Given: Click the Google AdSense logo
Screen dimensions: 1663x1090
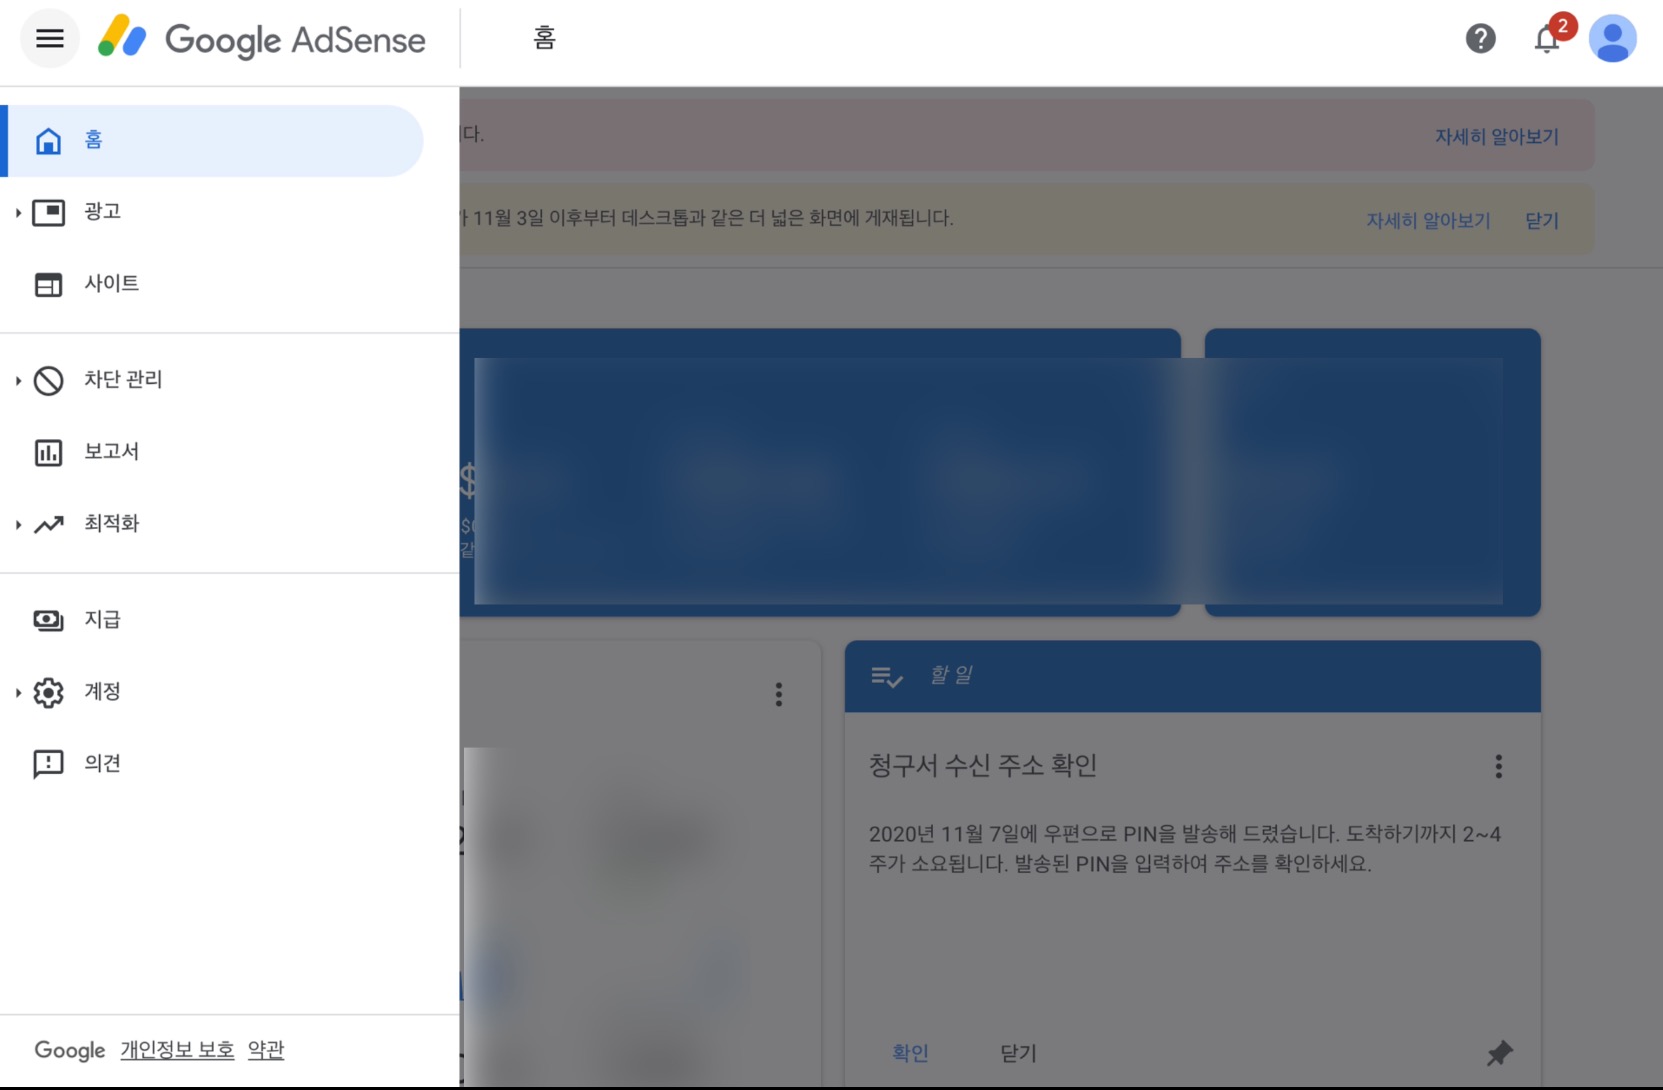Looking at the screenshot, I should coord(261,39).
